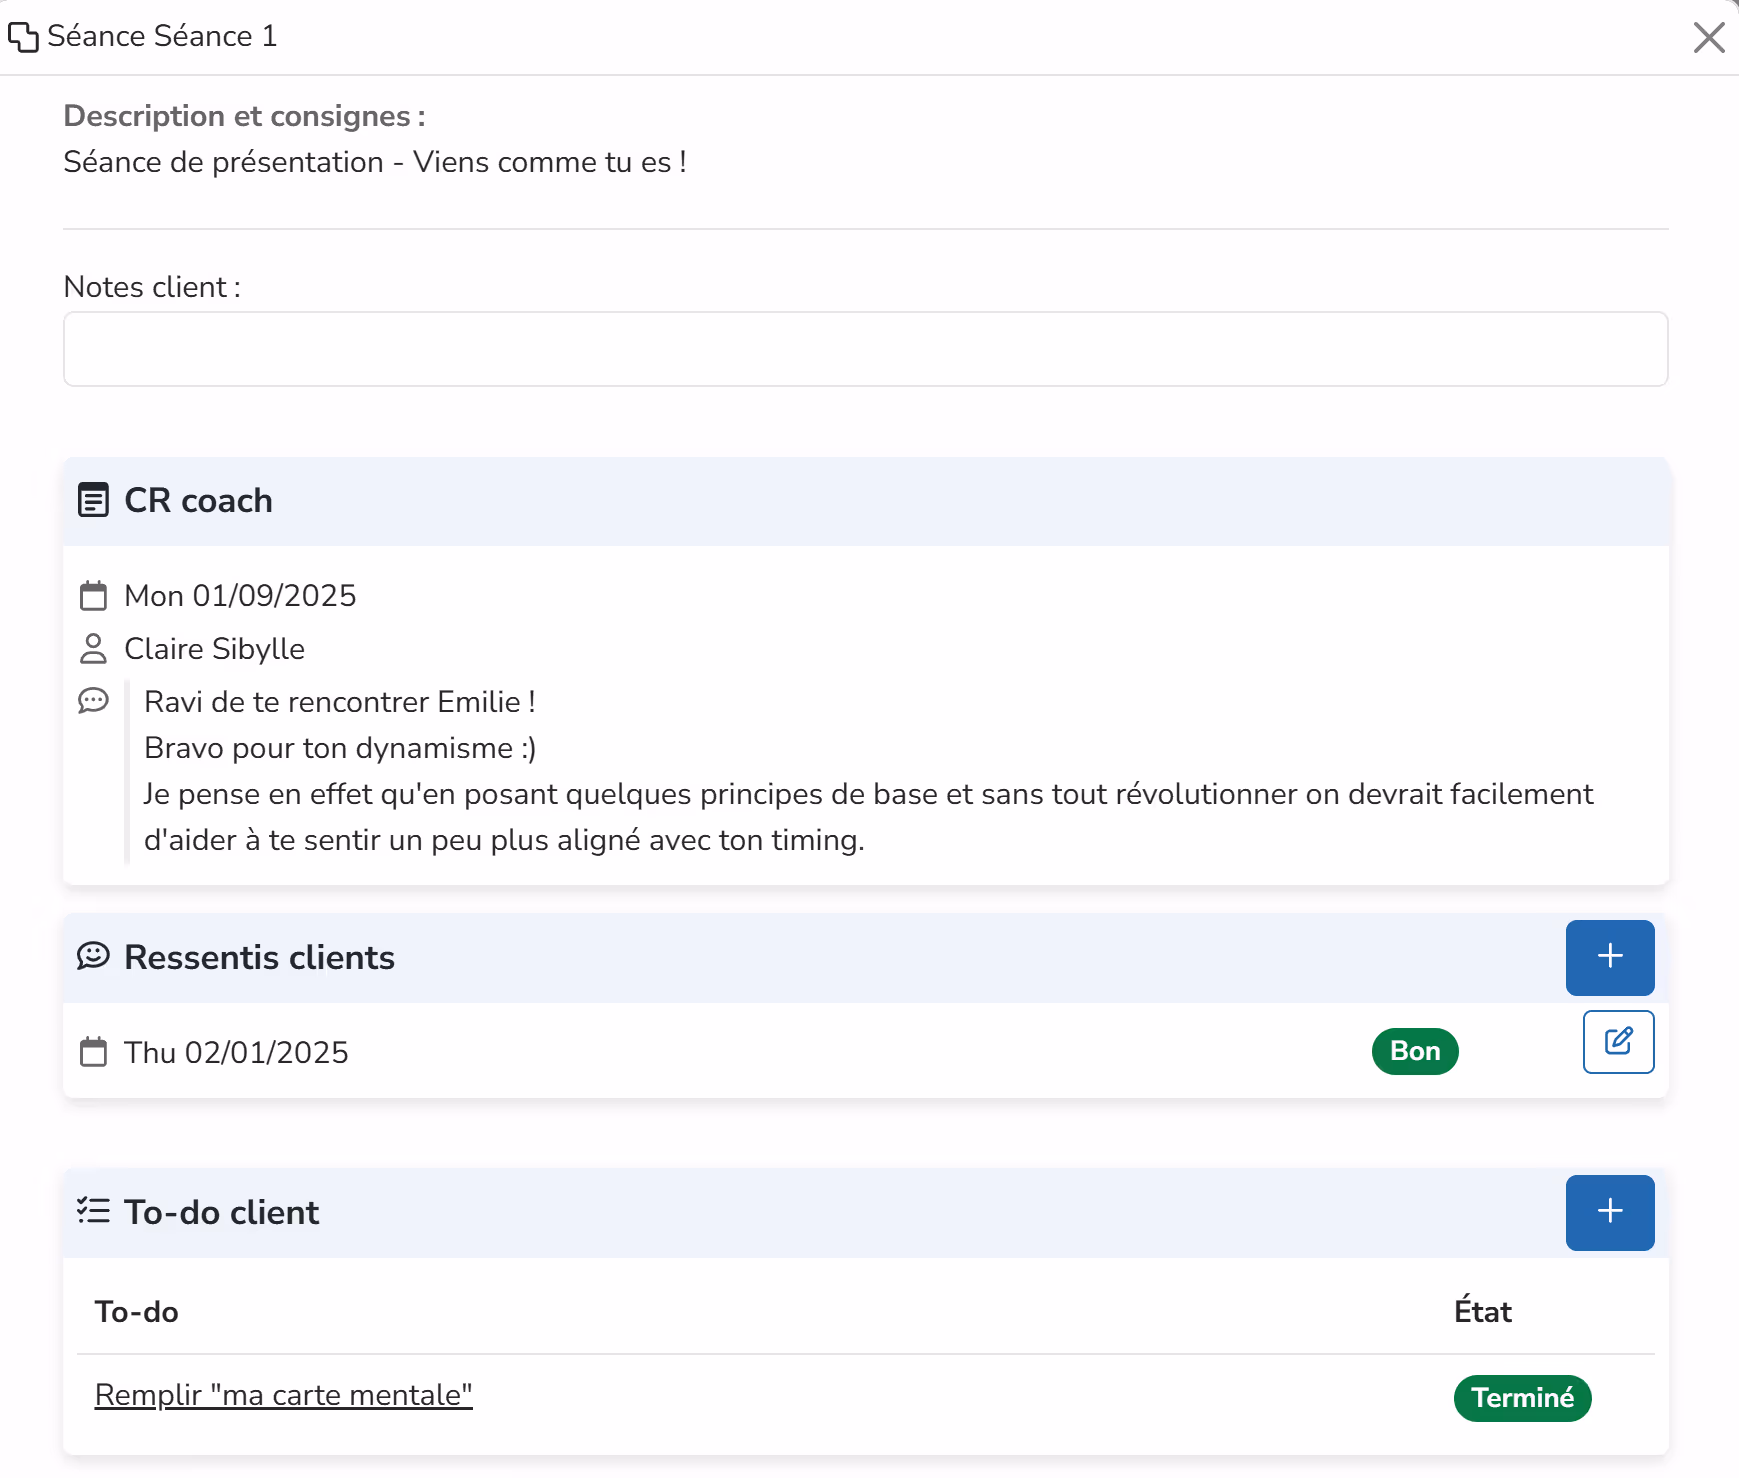Click the line Ravi de te rencontrer Emilie

339,702
